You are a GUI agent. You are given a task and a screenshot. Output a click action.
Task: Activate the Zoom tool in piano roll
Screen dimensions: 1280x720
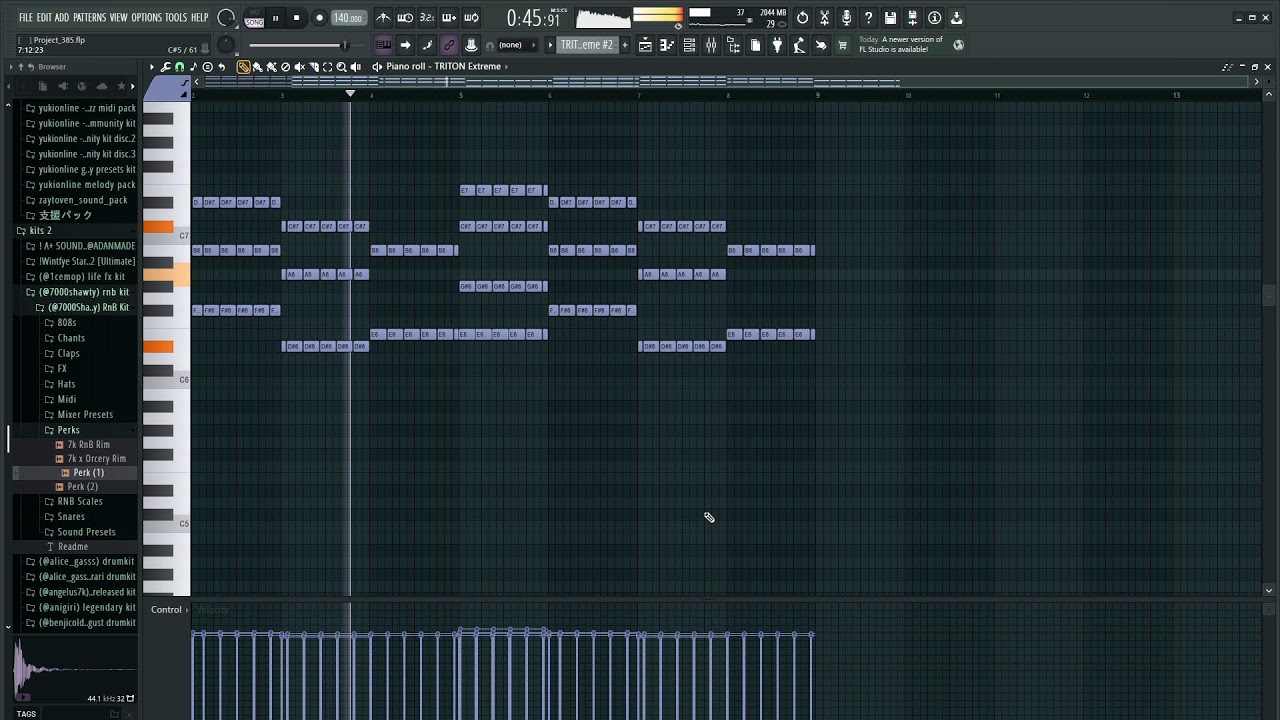[341, 67]
